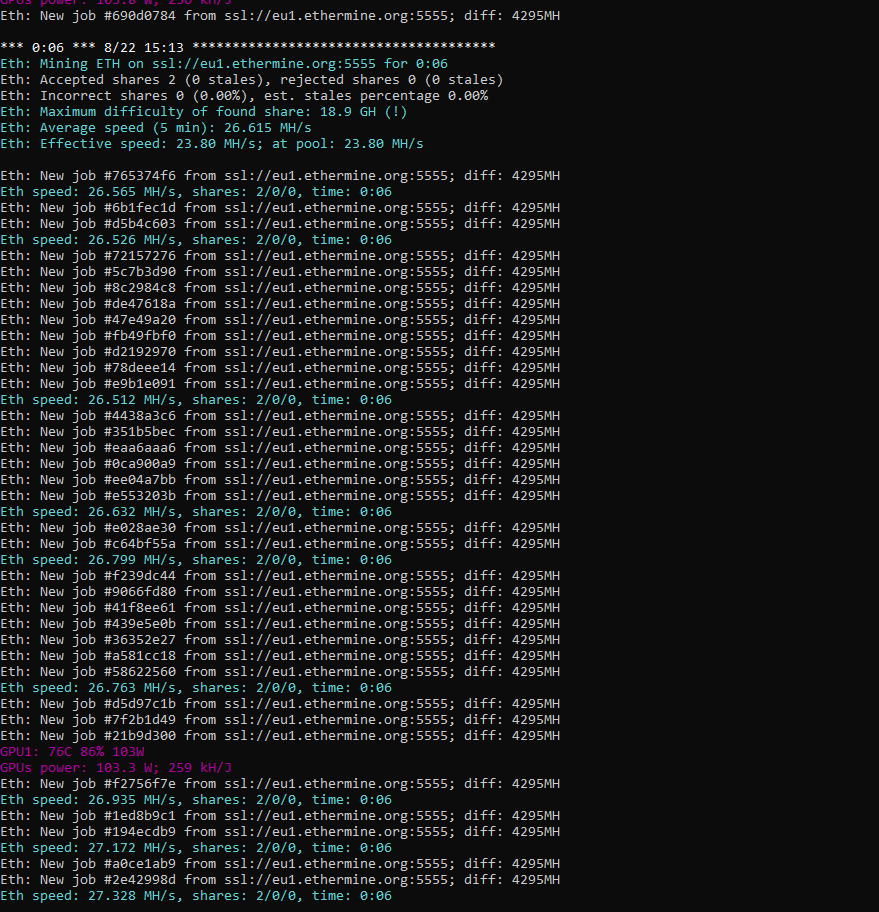The width and height of the screenshot is (879, 912).
Task: Select the line with job #4438a3c6
Action: point(280,415)
